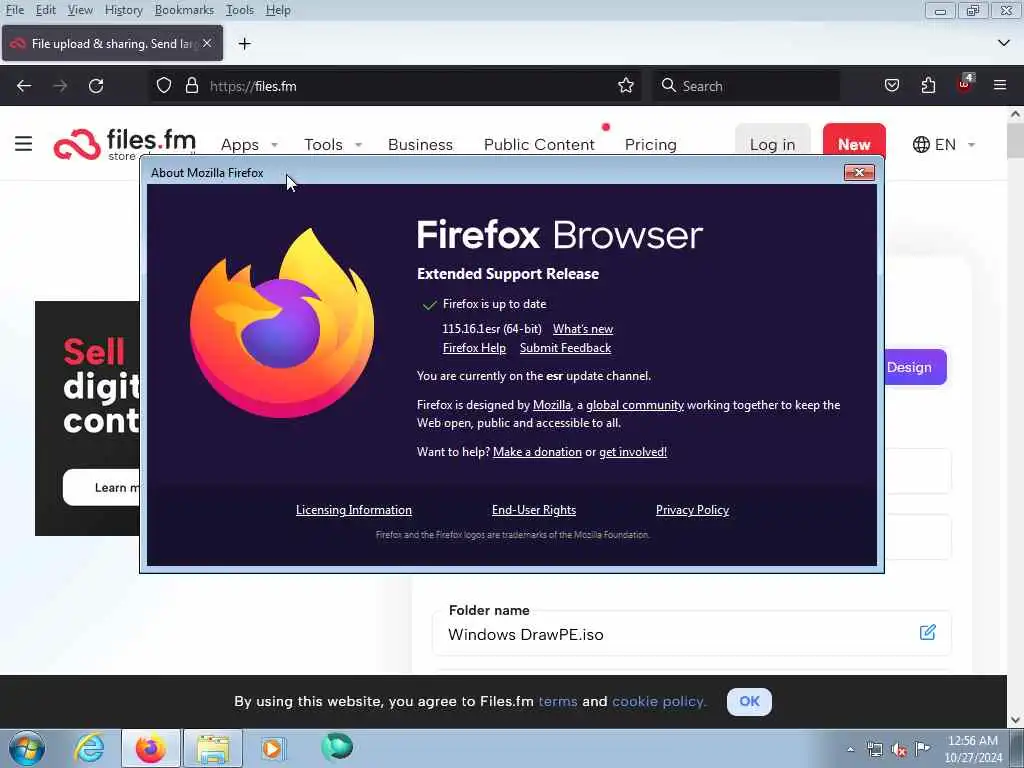
Task: Open Windows Media Player from the taskbar
Action: 272,748
